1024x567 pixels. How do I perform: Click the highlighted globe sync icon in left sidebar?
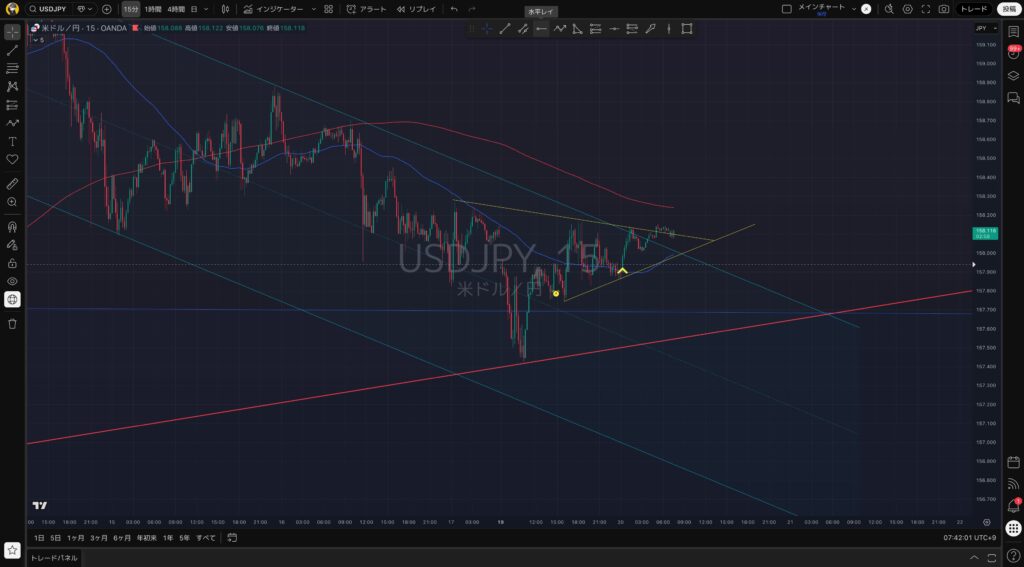(x=12, y=300)
